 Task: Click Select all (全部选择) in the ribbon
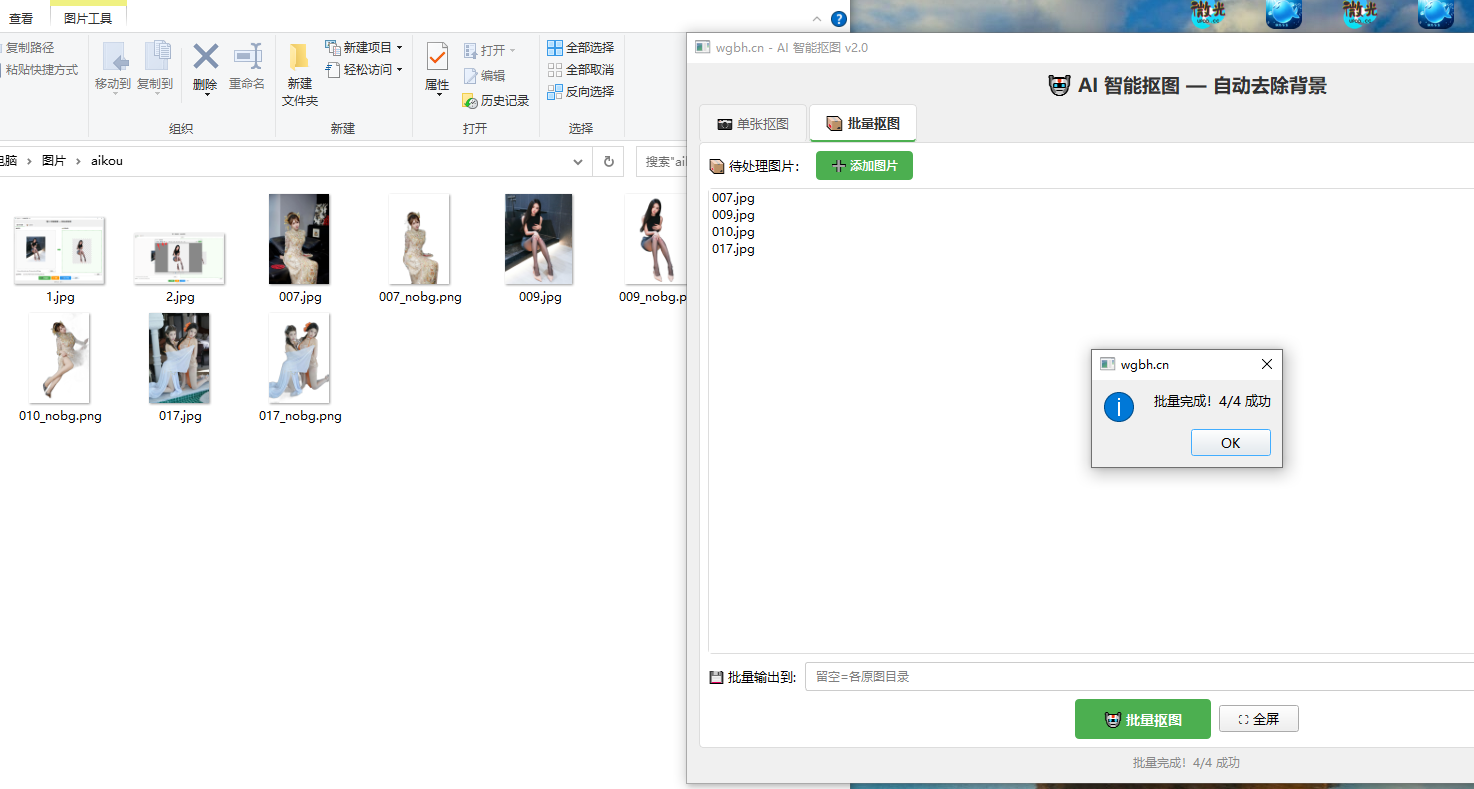point(581,47)
